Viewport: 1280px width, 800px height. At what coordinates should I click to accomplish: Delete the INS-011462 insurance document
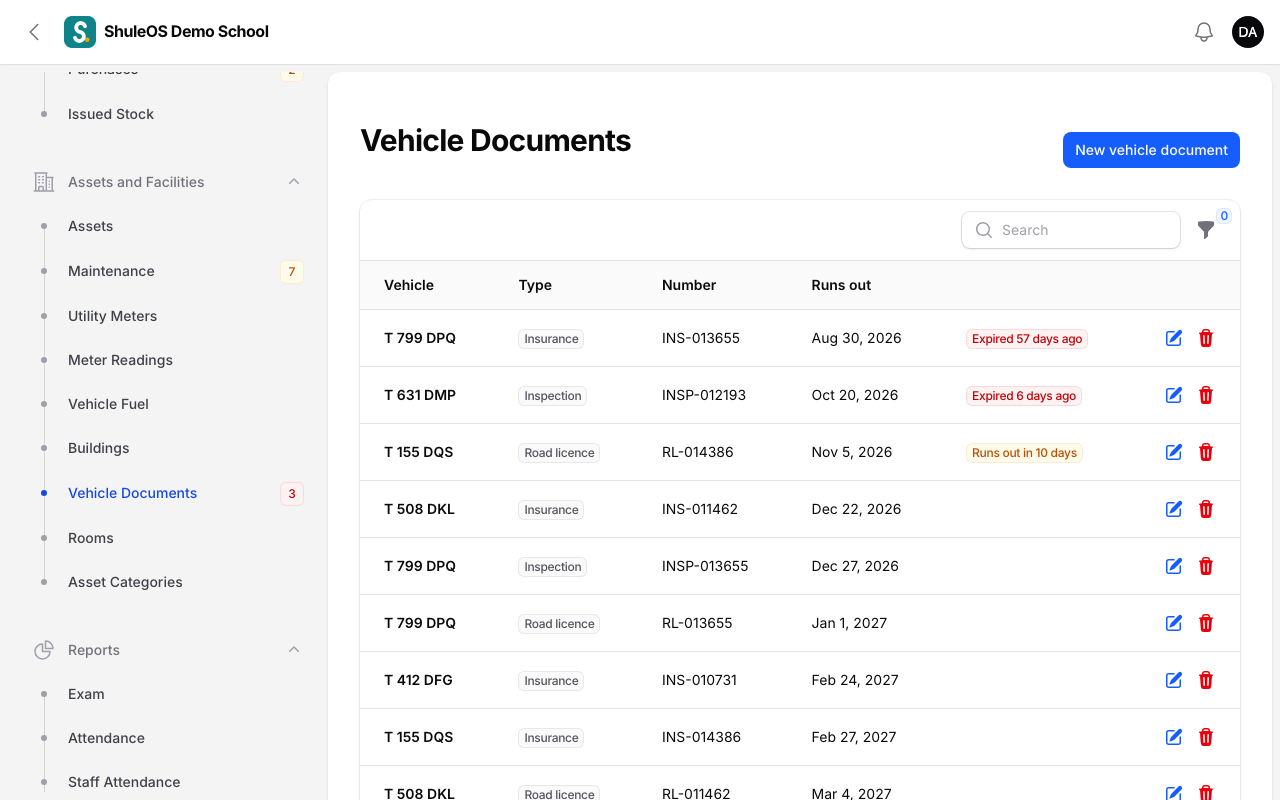click(x=1206, y=509)
